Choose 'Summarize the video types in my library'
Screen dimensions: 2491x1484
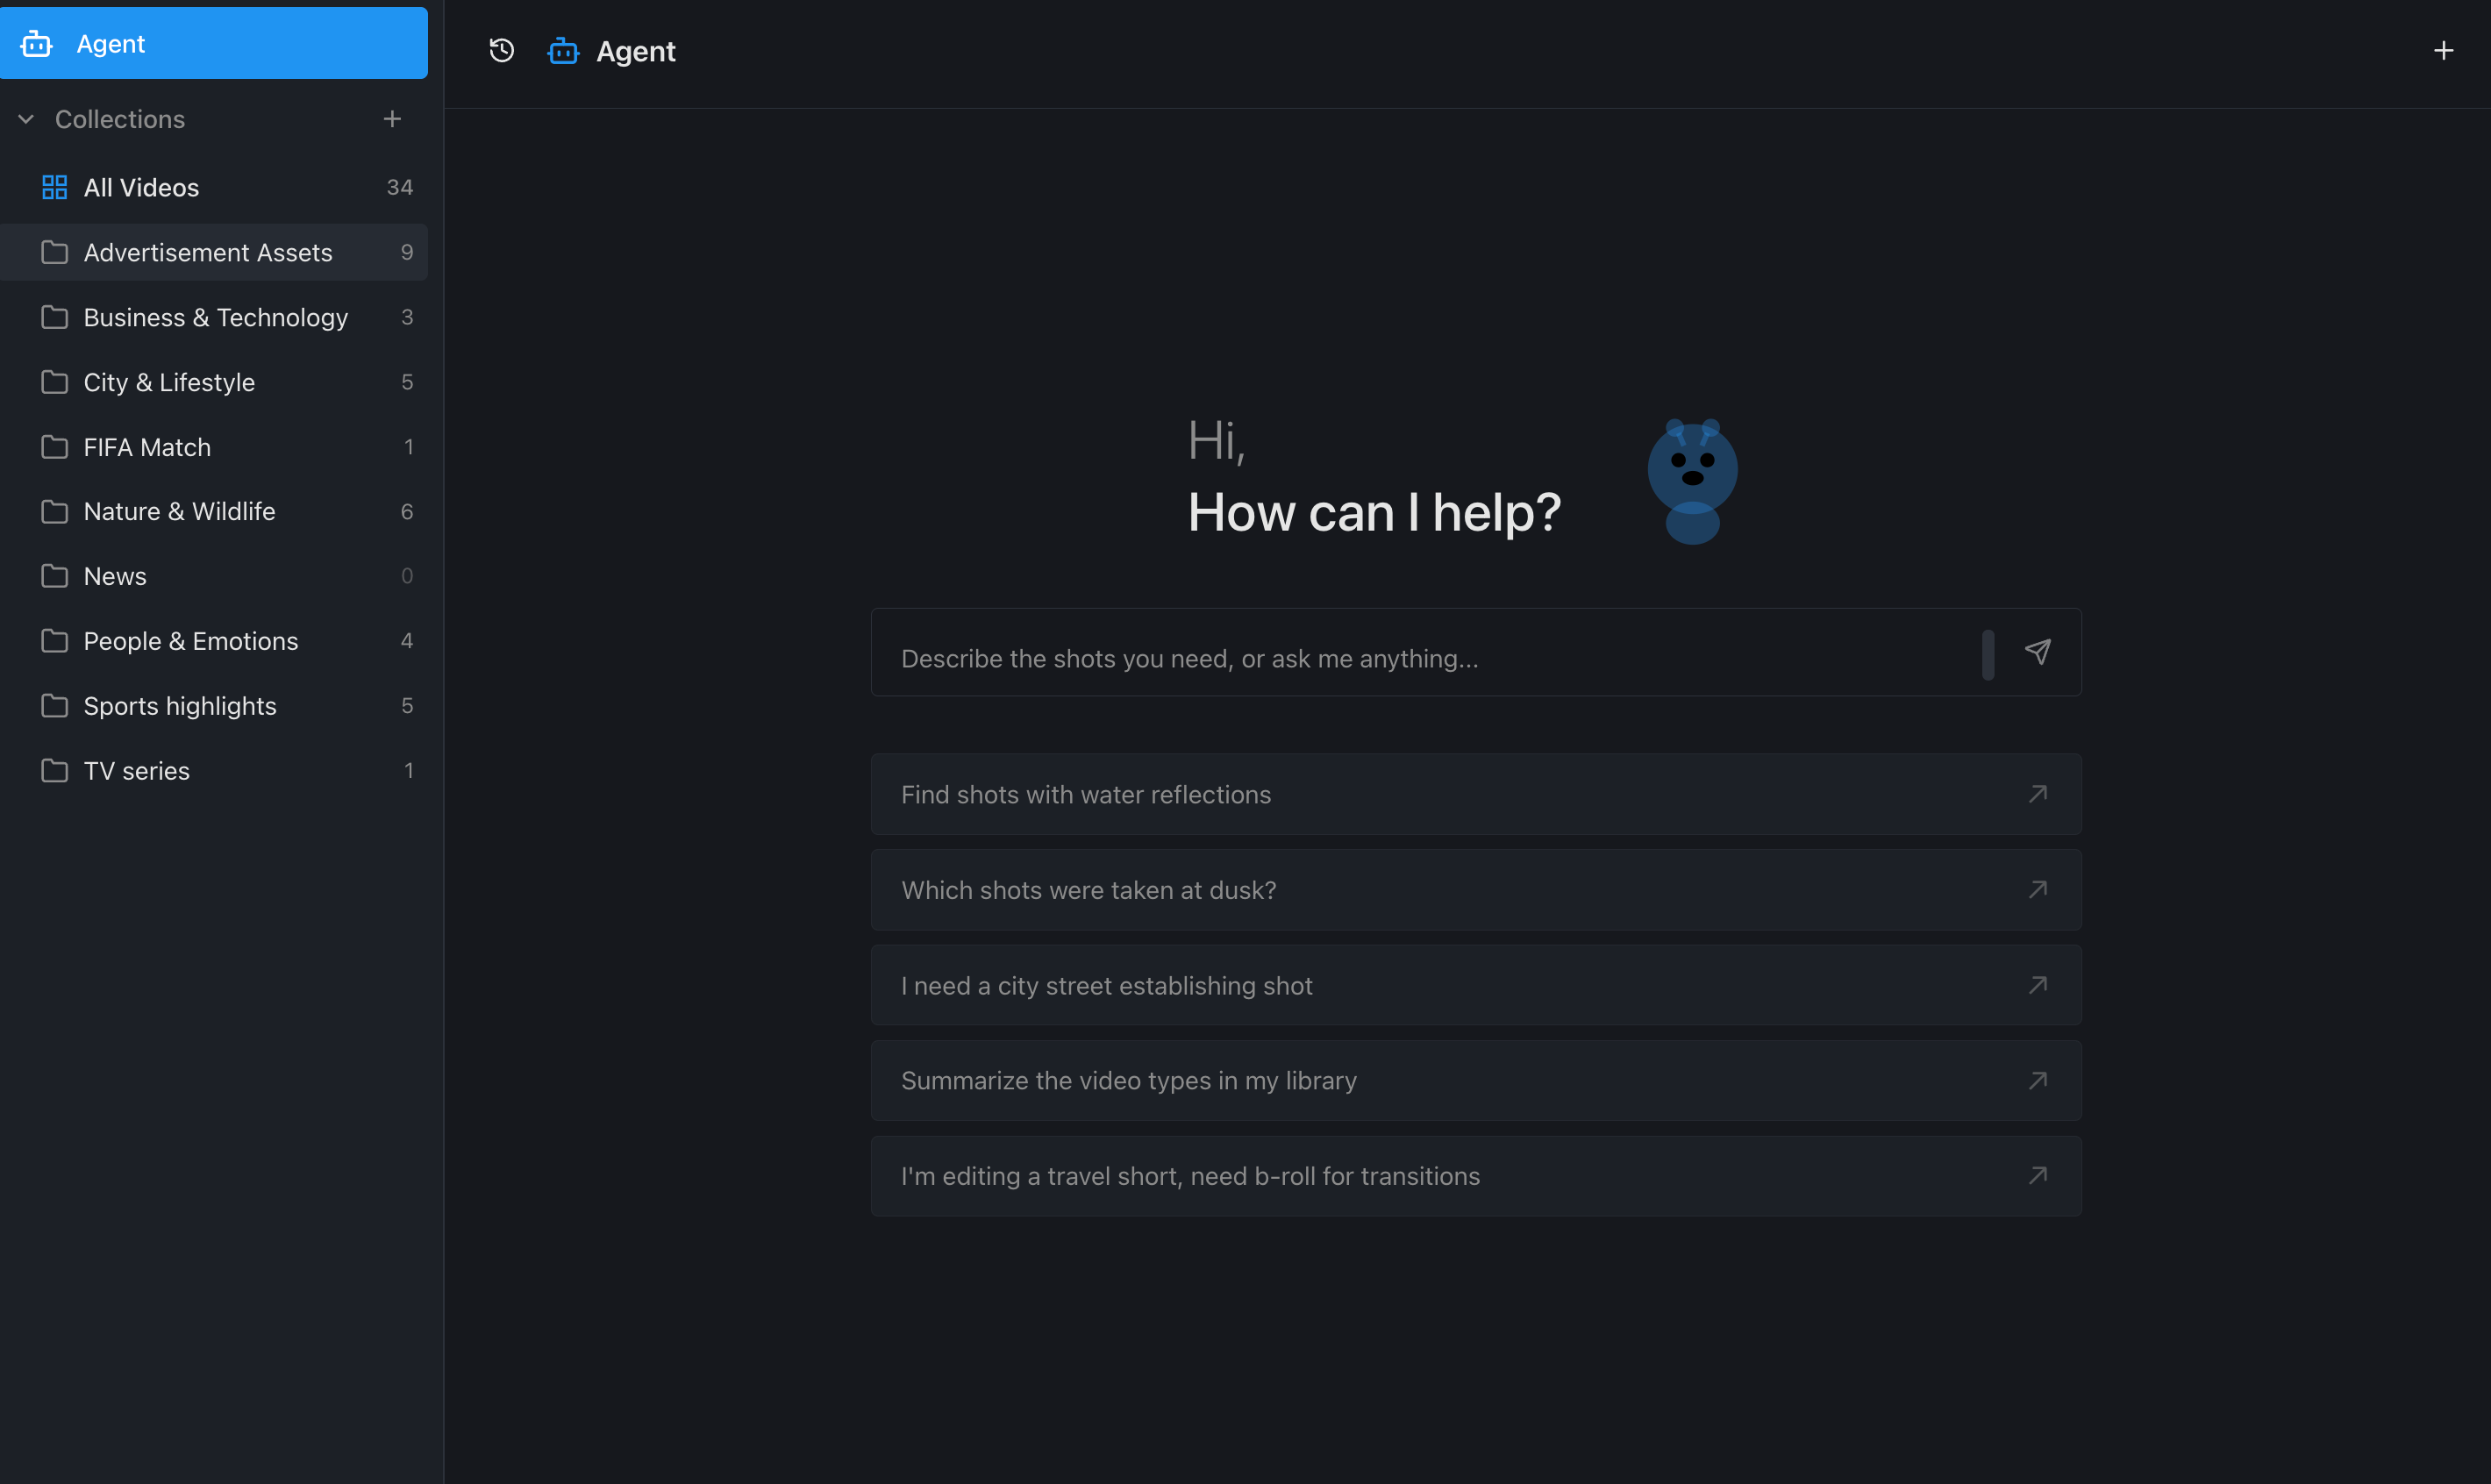click(1476, 1081)
